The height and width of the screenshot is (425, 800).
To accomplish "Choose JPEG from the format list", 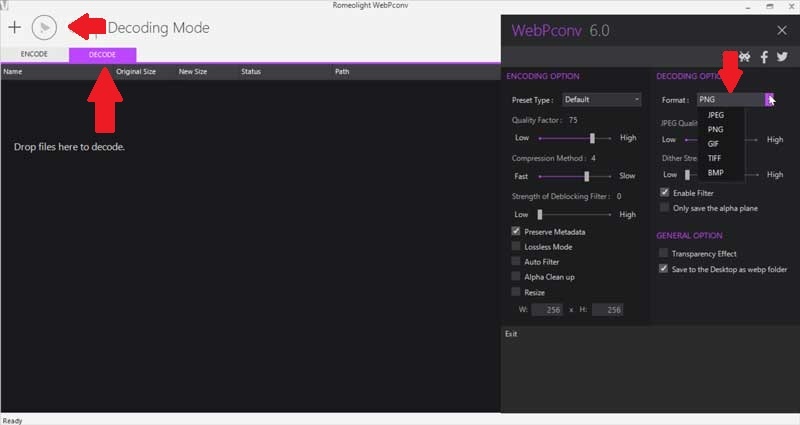I will (x=716, y=115).
